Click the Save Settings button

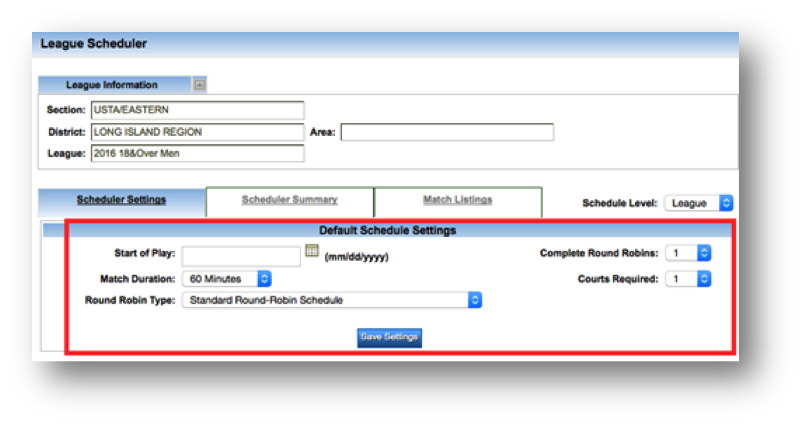pos(390,337)
